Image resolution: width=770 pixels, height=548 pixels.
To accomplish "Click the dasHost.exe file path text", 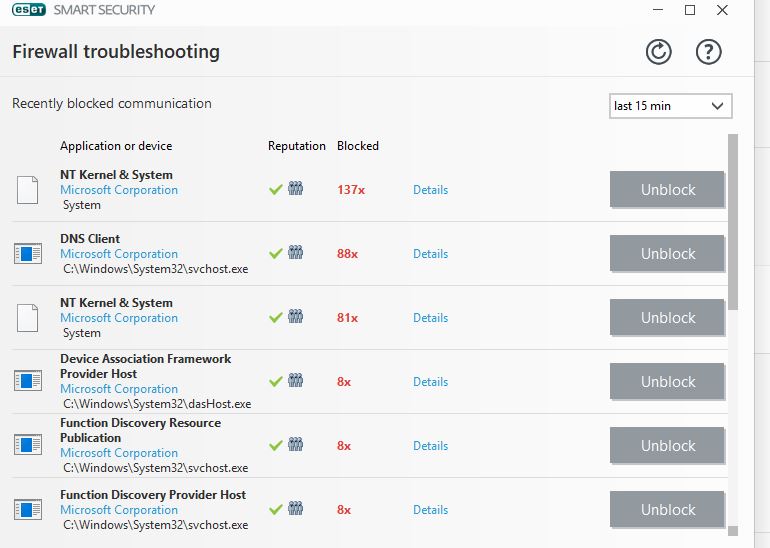I will pyautogui.click(x=157, y=404).
